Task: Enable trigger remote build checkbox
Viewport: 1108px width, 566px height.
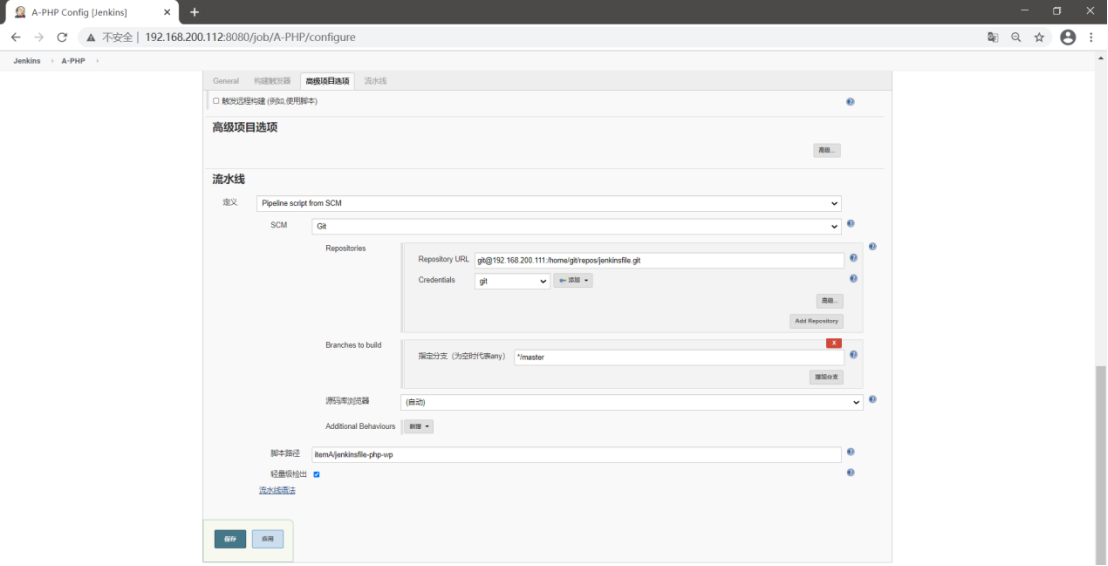Action: pyautogui.click(x=216, y=101)
